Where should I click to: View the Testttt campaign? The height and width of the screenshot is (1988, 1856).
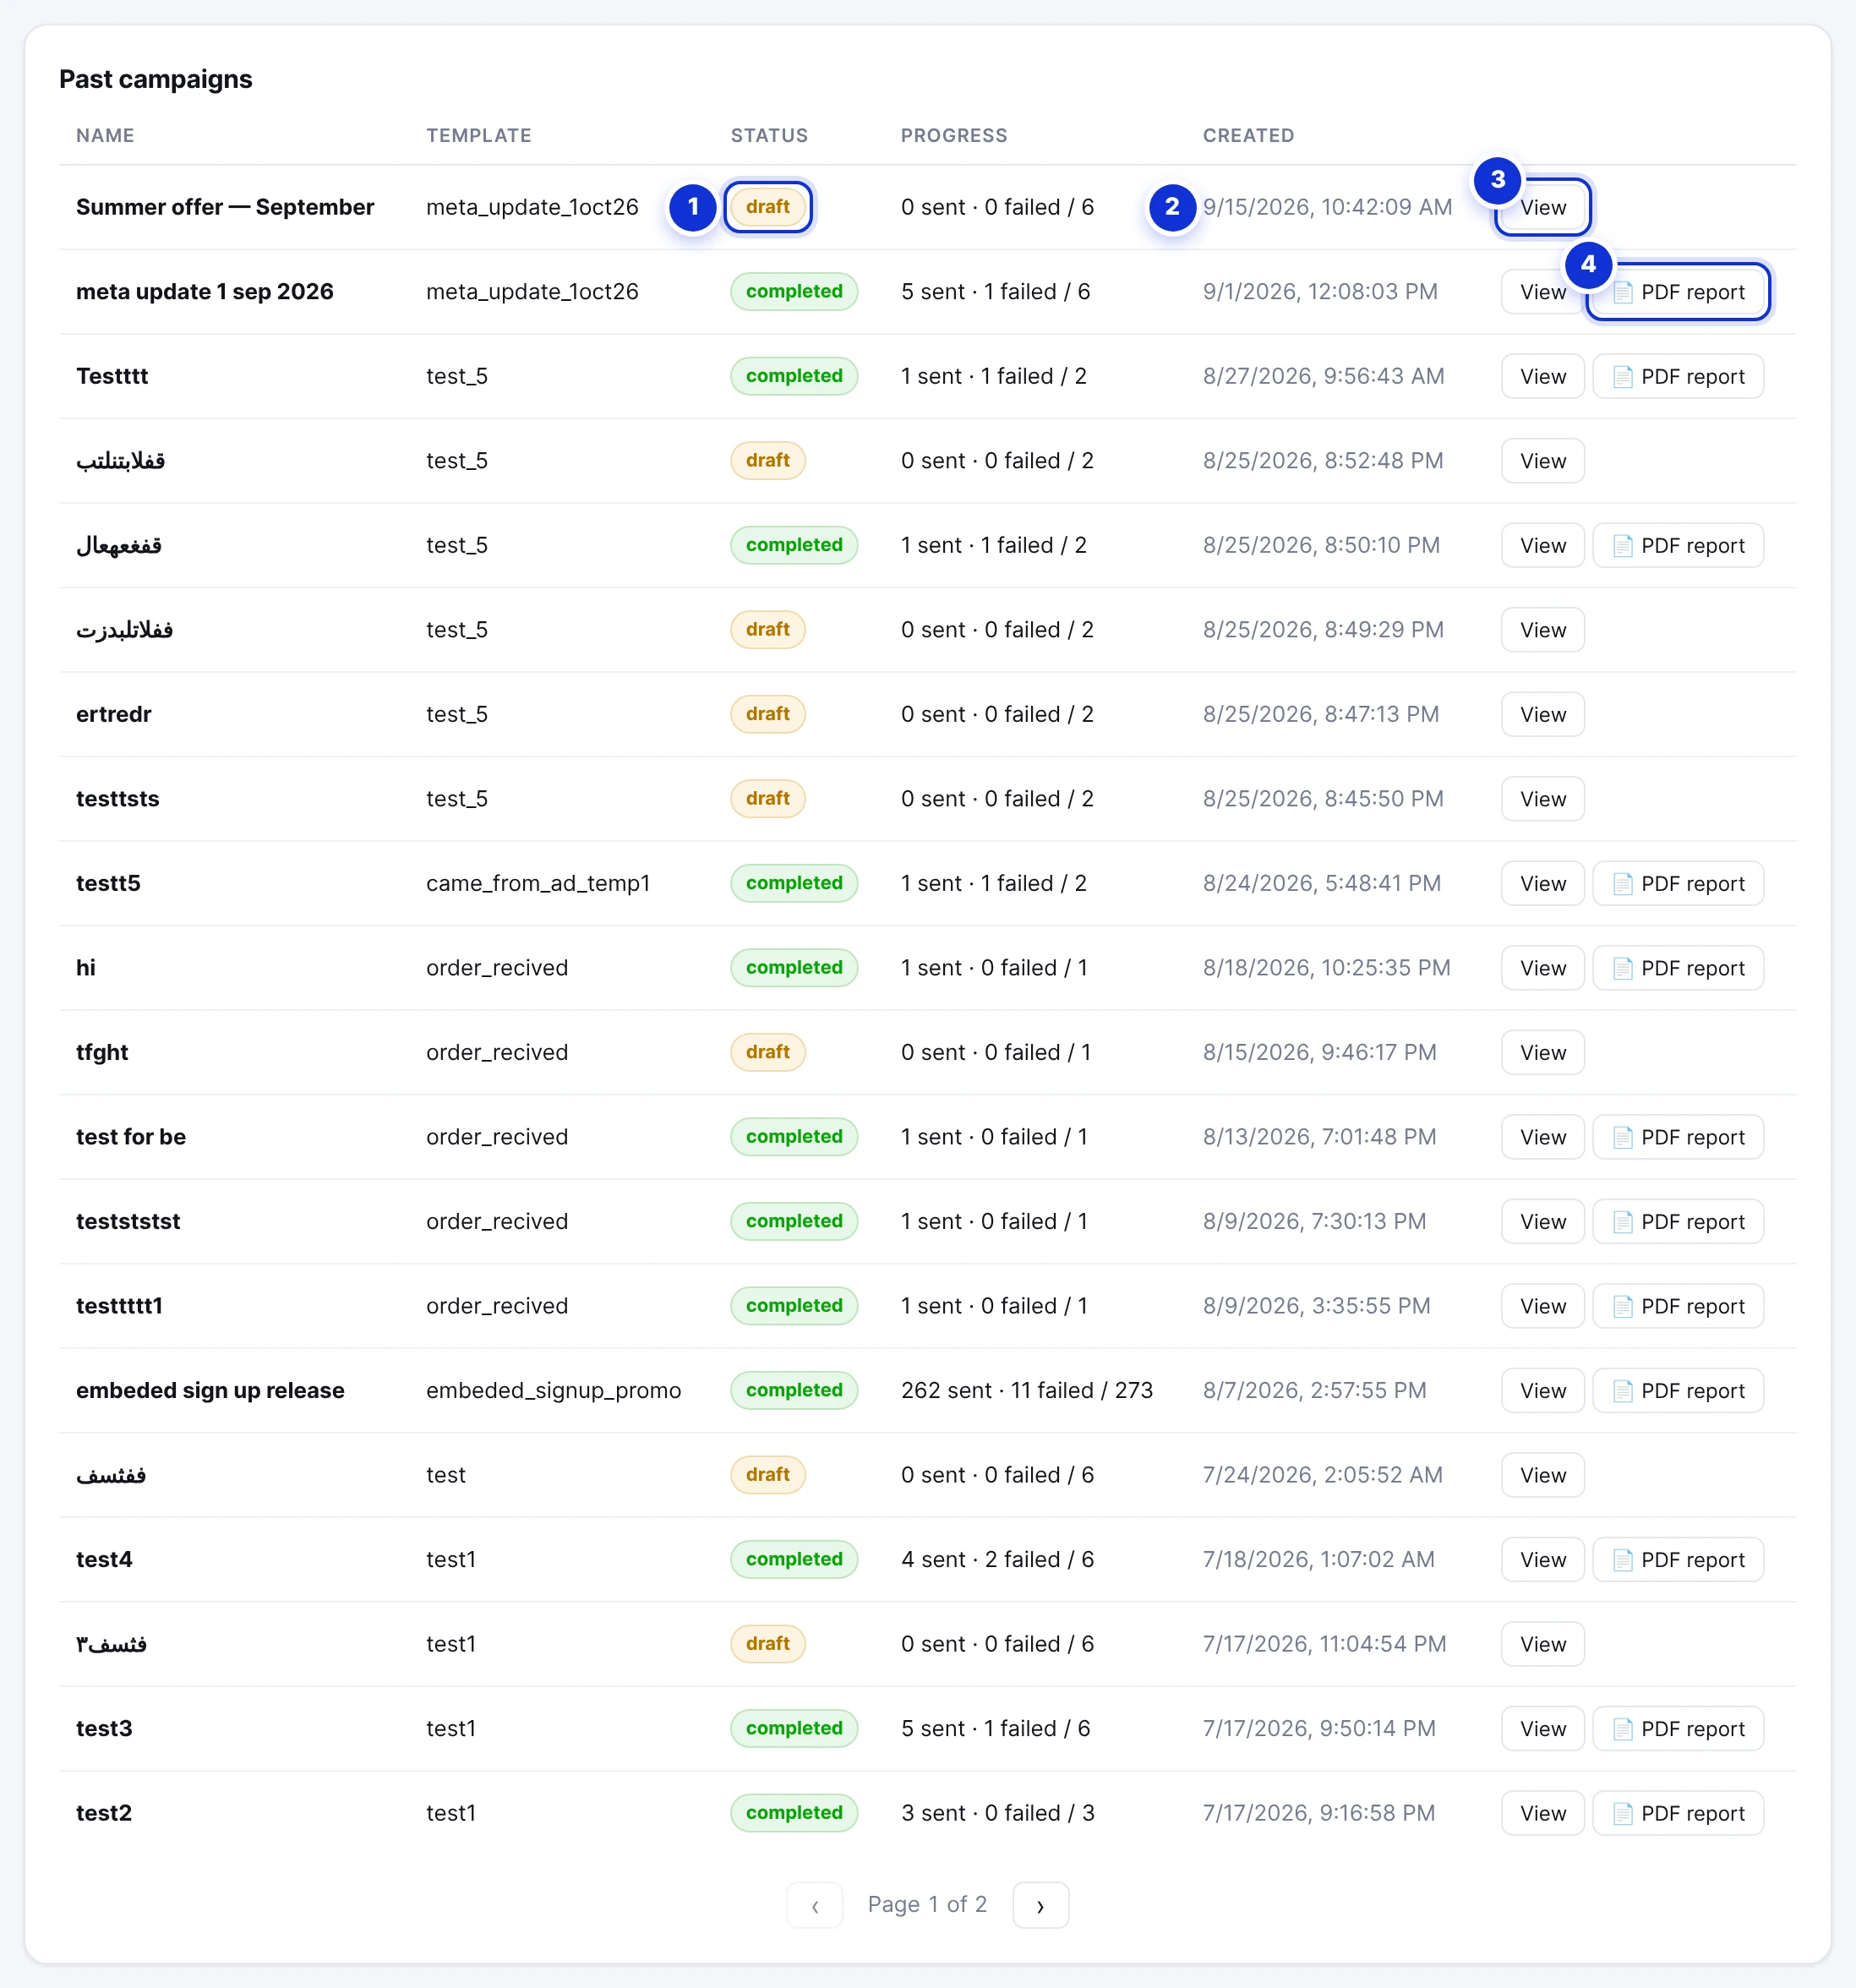coord(1542,376)
